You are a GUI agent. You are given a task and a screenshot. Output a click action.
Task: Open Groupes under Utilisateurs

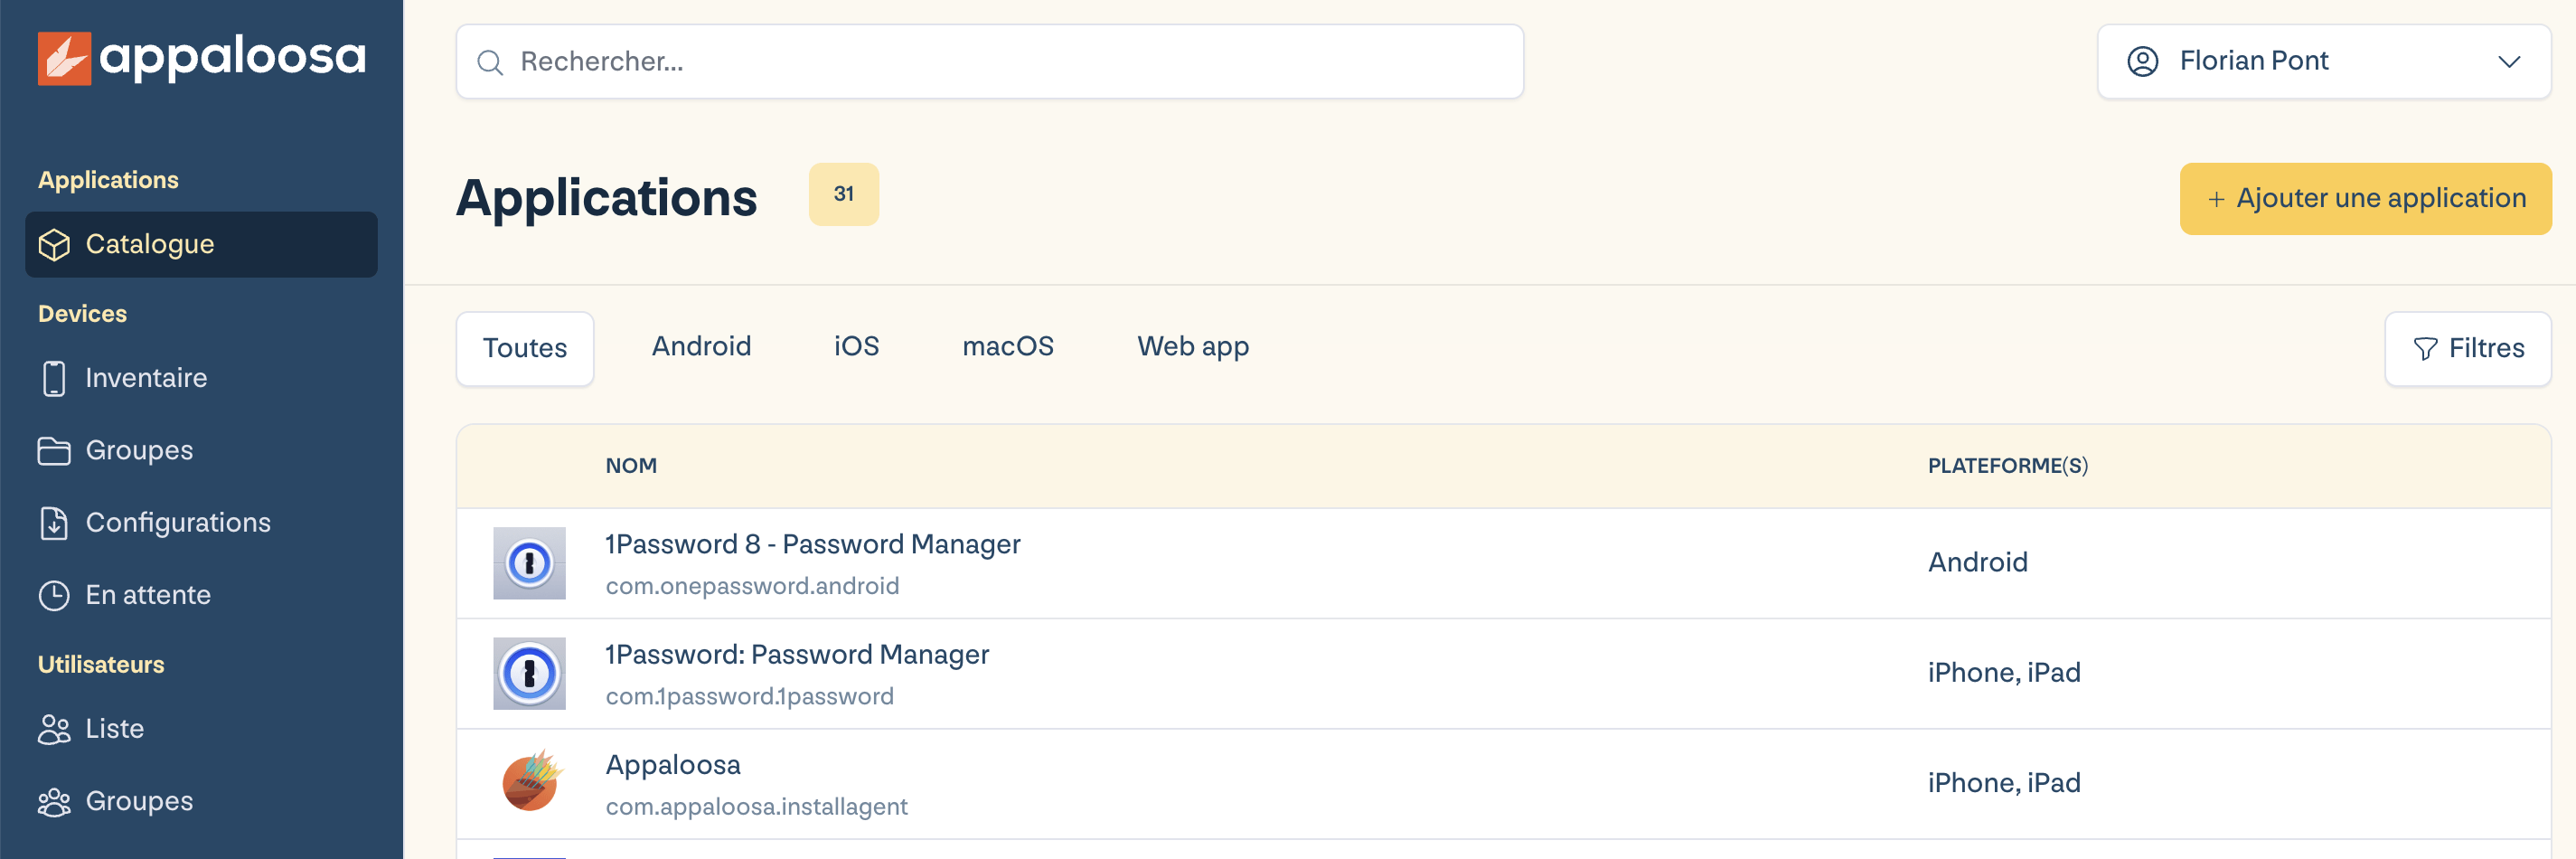(201, 803)
